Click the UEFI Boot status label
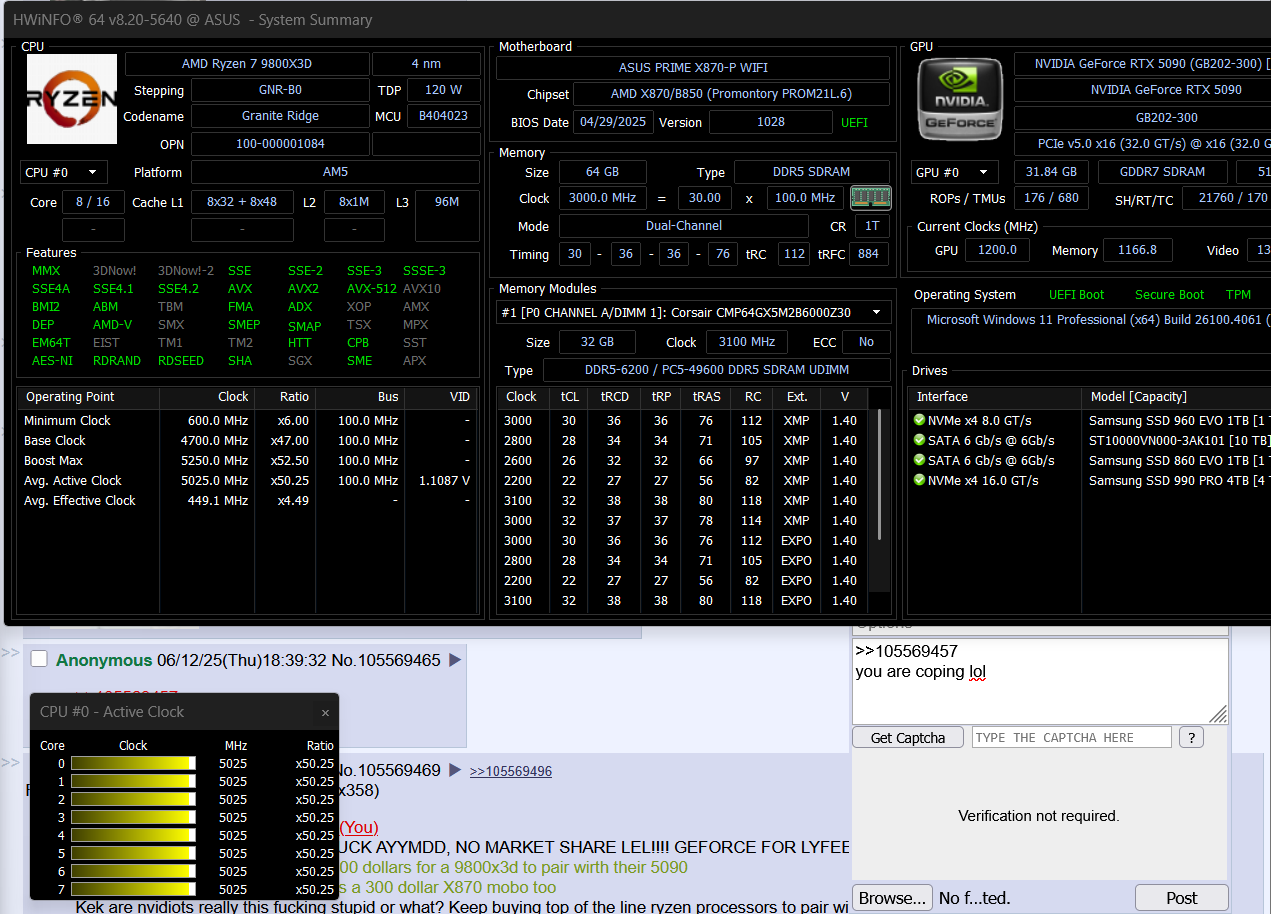 coord(1076,295)
